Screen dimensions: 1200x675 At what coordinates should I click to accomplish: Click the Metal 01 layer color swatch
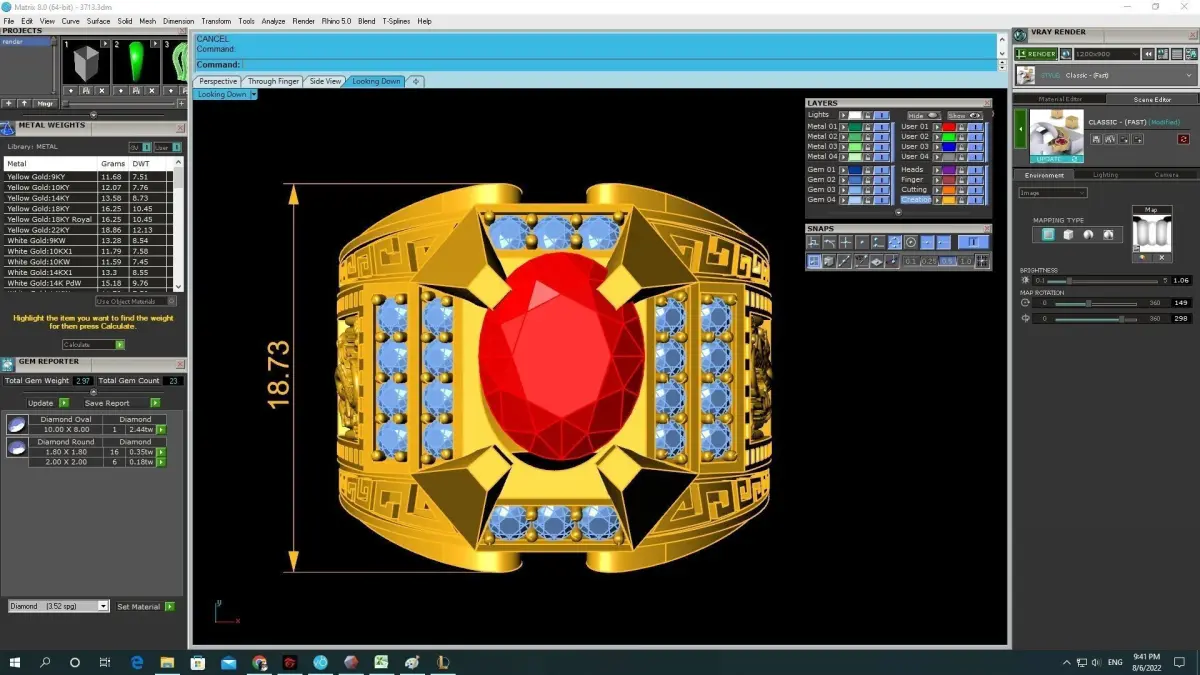pyautogui.click(x=855, y=127)
